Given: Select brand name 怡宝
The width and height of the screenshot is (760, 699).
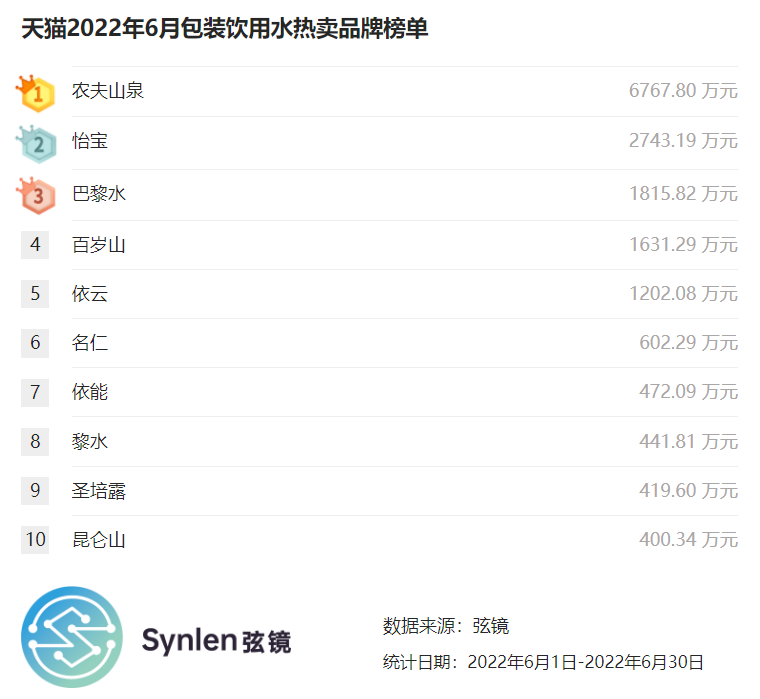Looking at the screenshot, I should 90,141.
